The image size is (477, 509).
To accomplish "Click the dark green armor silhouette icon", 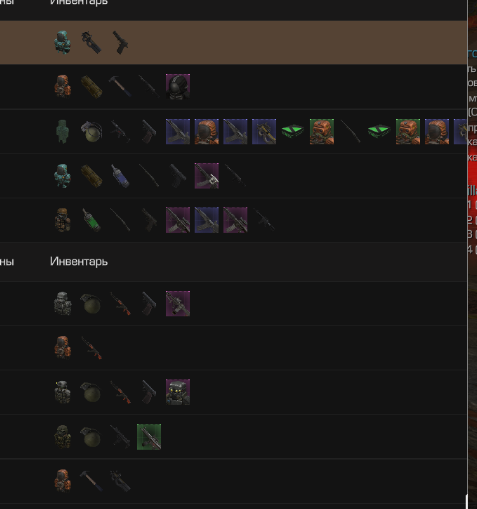I will [62, 131].
